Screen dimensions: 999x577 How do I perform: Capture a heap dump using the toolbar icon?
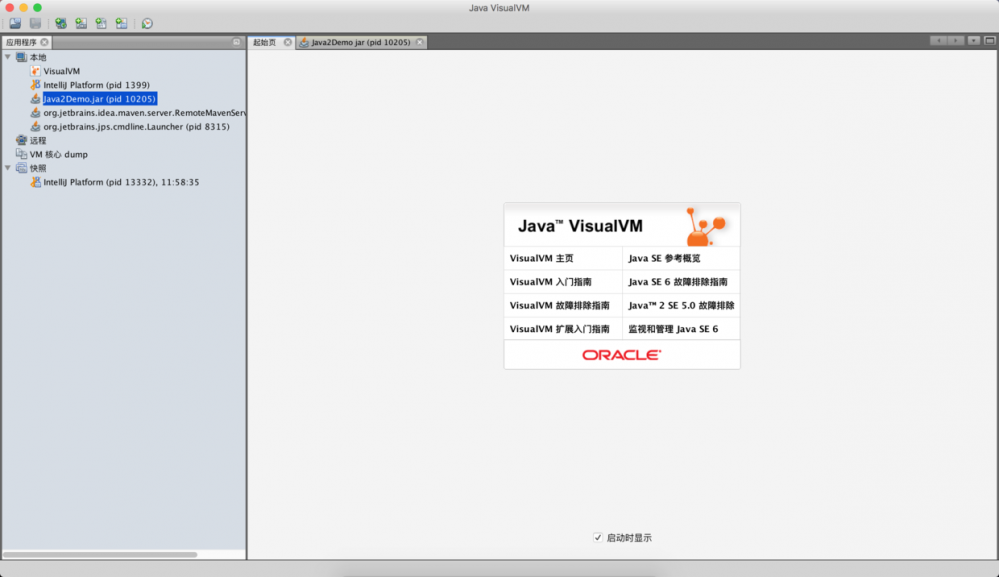79,22
